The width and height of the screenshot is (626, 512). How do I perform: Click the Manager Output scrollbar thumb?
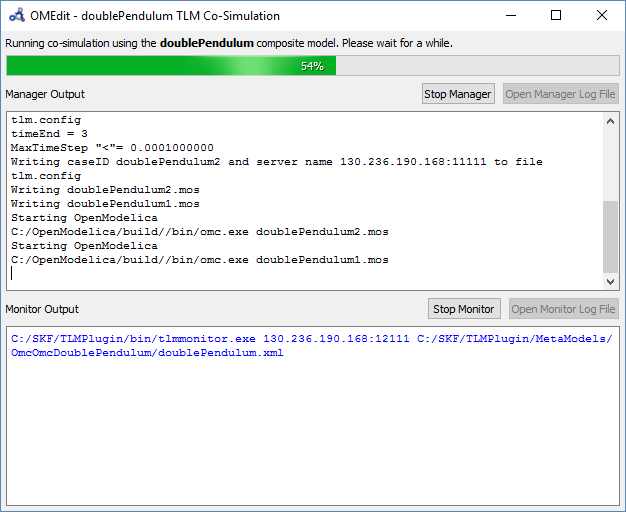point(610,235)
